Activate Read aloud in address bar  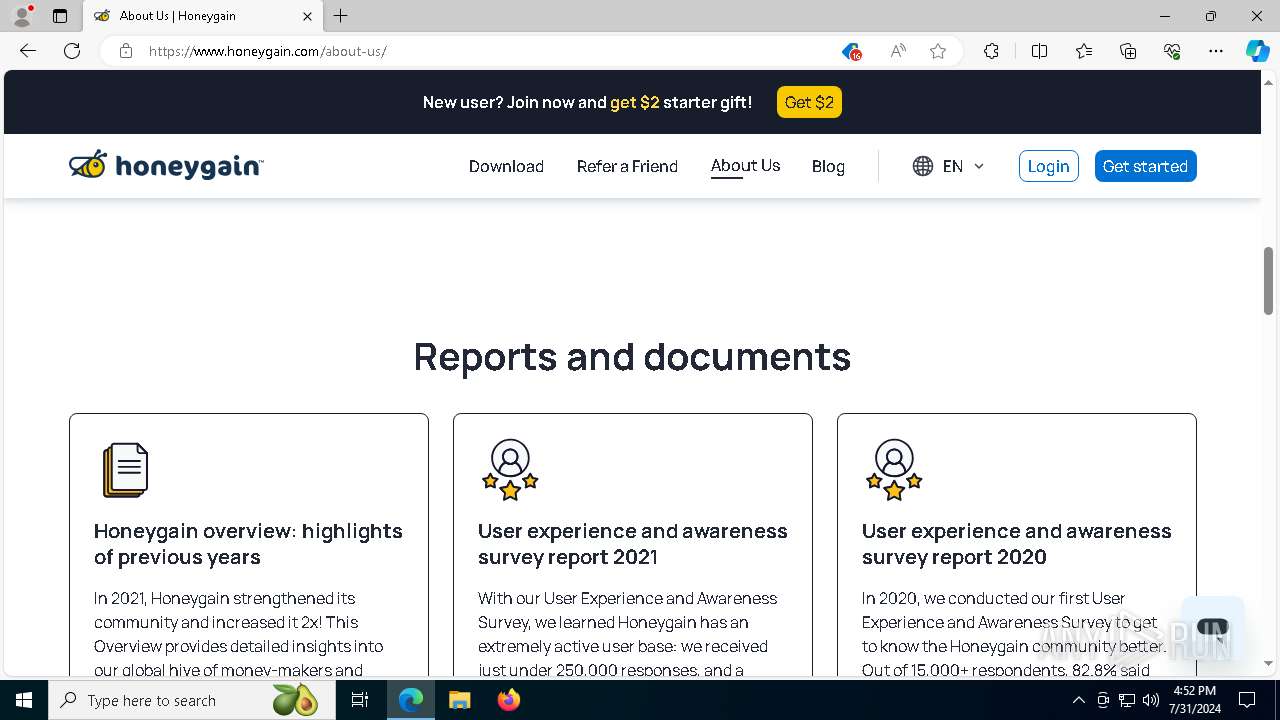pyautogui.click(x=898, y=51)
